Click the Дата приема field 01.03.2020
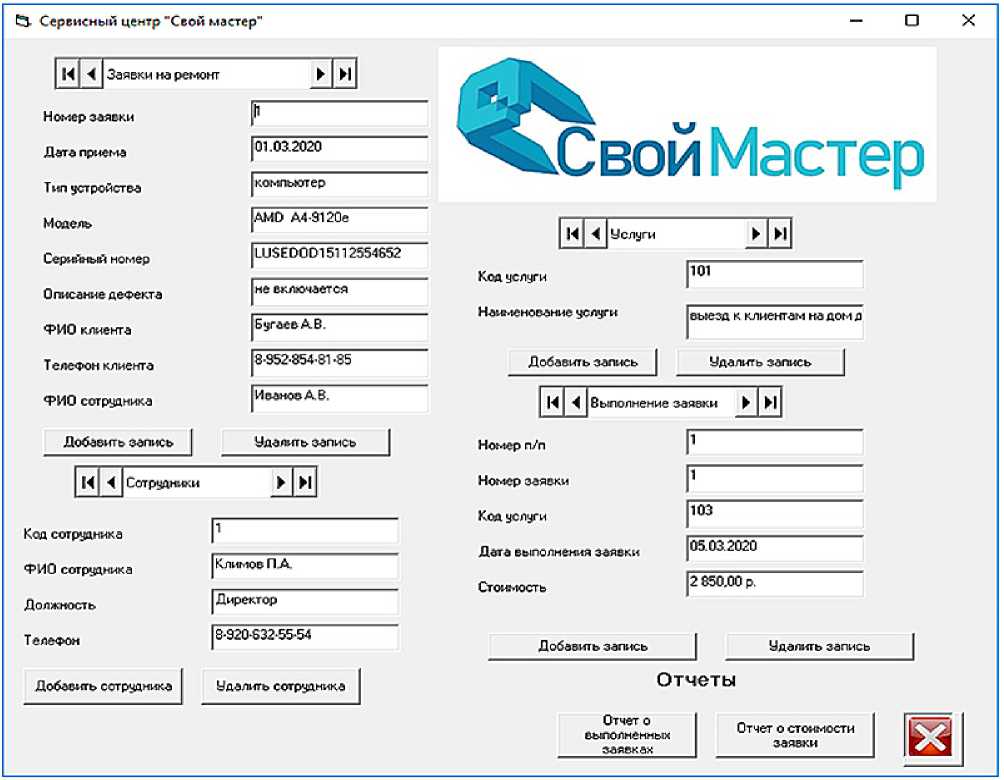 pyautogui.click(x=339, y=149)
